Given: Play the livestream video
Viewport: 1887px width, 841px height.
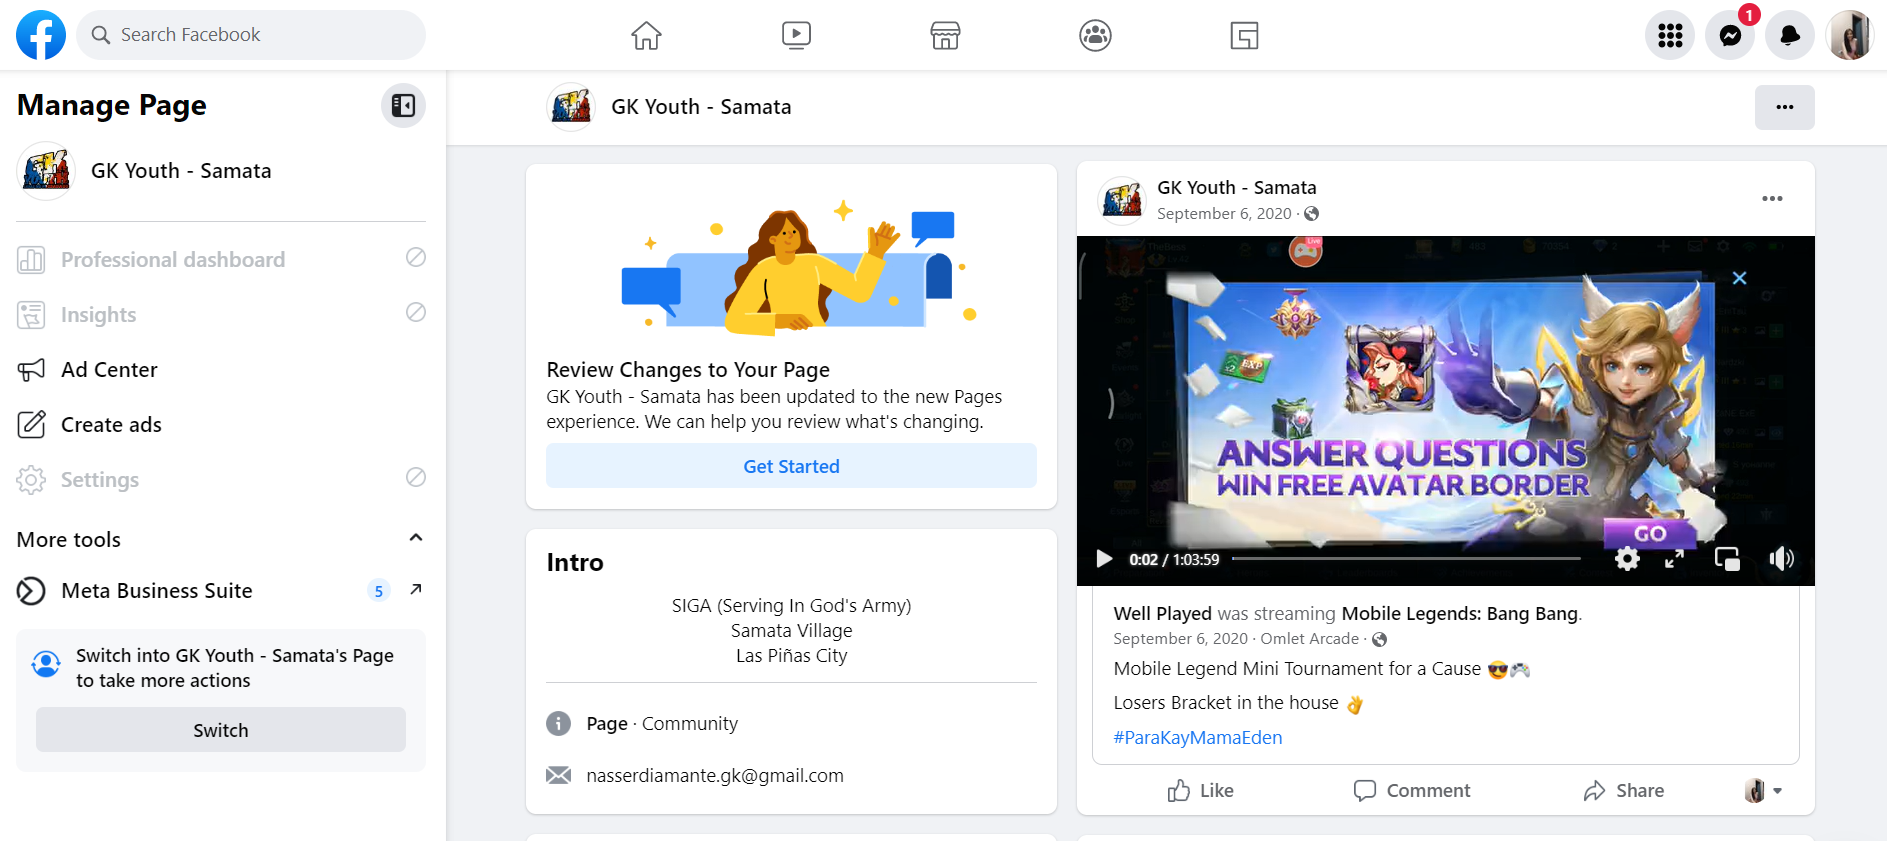Looking at the screenshot, I should (x=1104, y=559).
